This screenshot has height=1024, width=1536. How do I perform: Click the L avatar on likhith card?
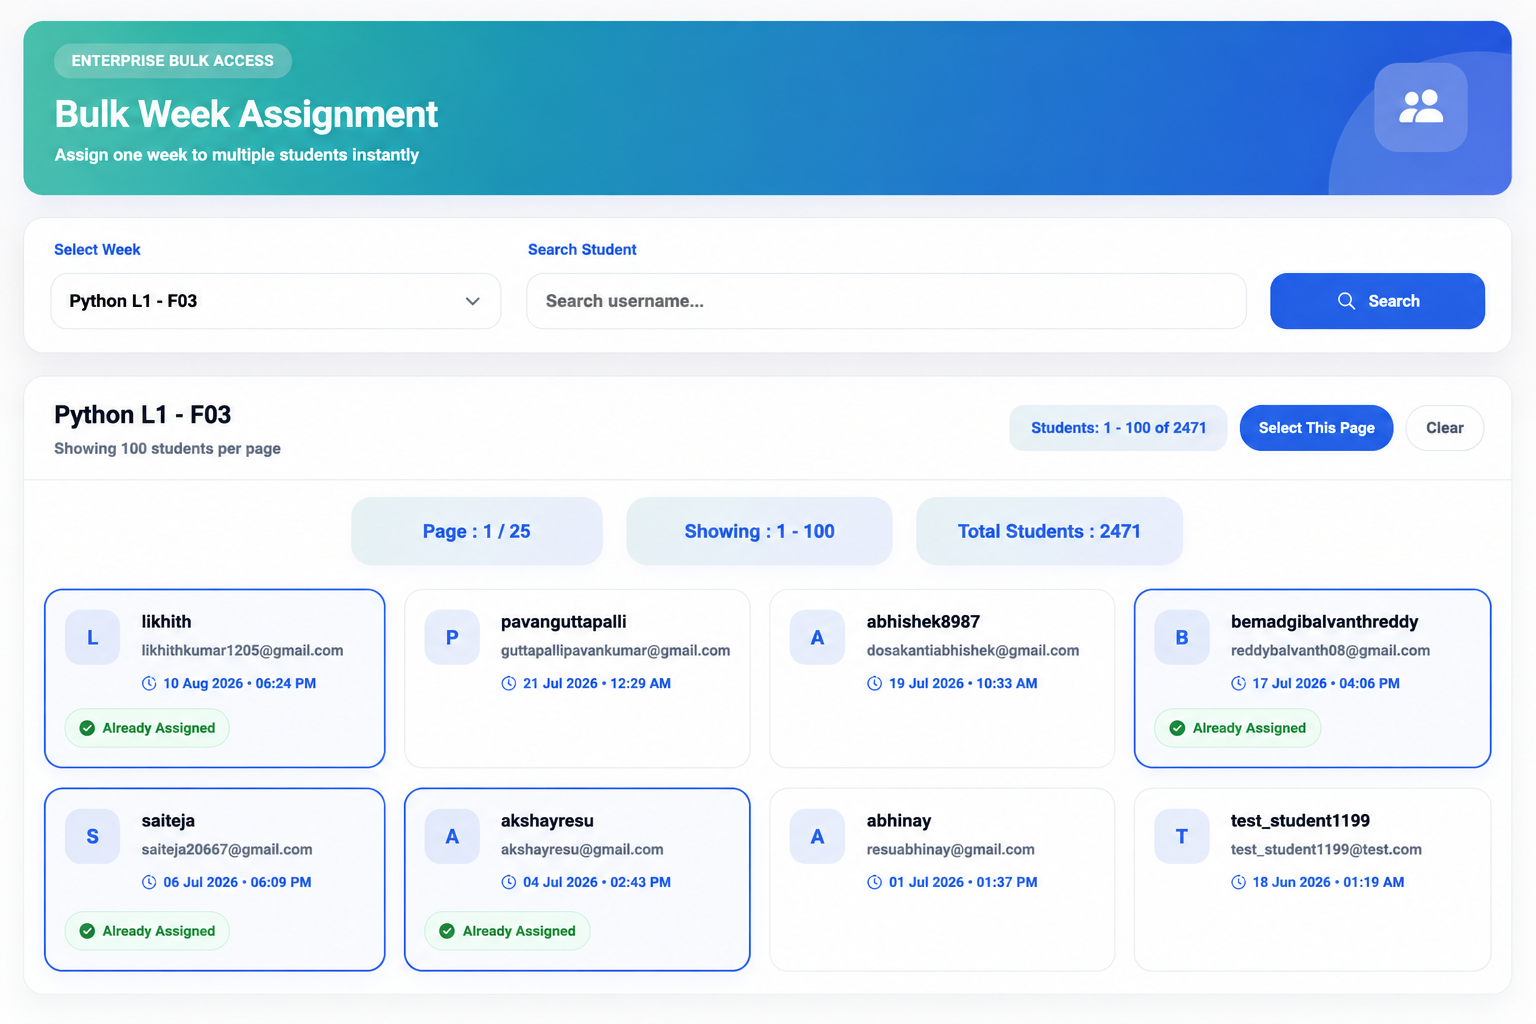pyautogui.click(x=92, y=637)
